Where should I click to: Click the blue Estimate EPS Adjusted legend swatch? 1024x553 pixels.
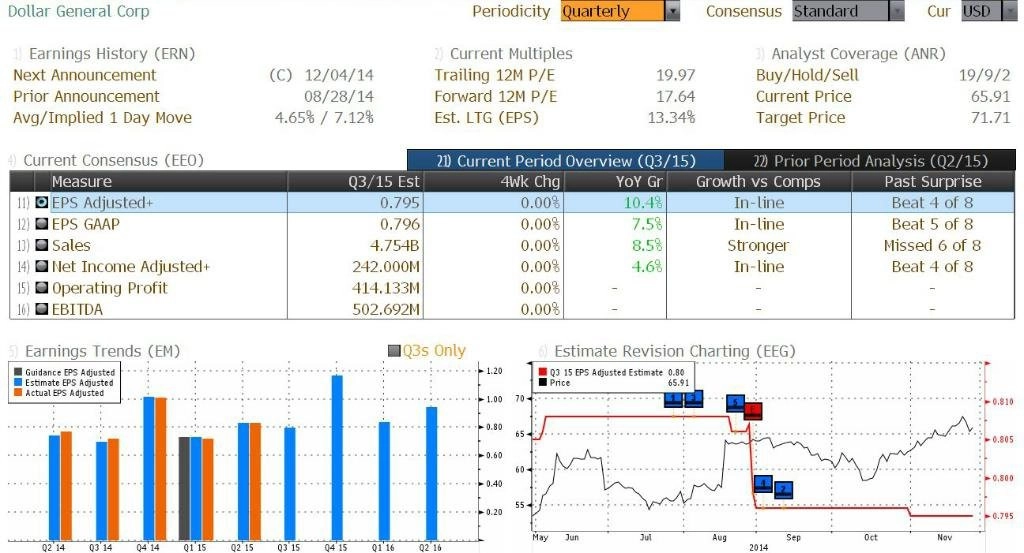click(18, 383)
